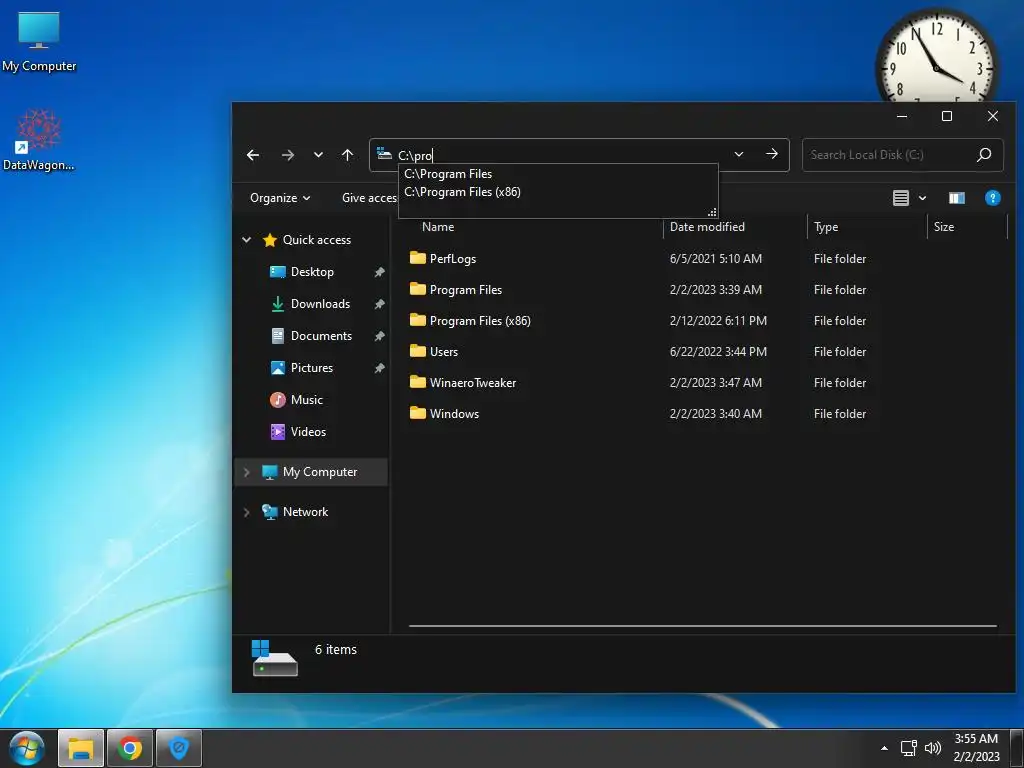Click the Local Disk drive icon in details pane
Image resolution: width=1024 pixels, height=768 pixels.
[x=274, y=658]
